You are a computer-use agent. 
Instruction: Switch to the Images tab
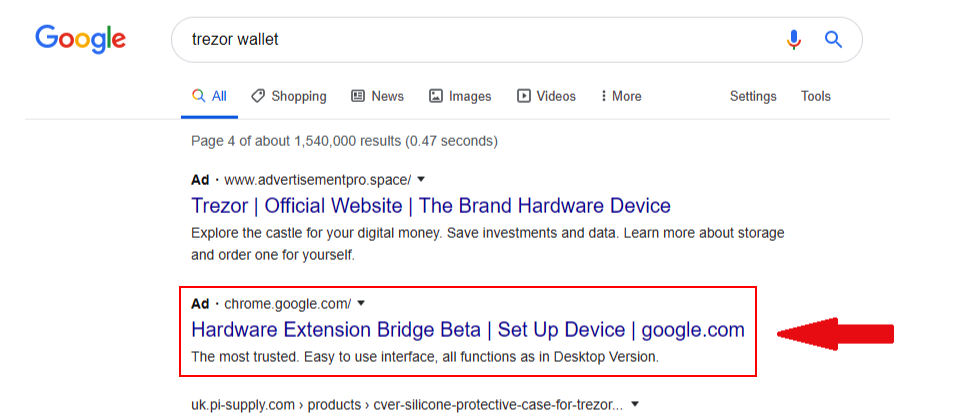[460, 96]
